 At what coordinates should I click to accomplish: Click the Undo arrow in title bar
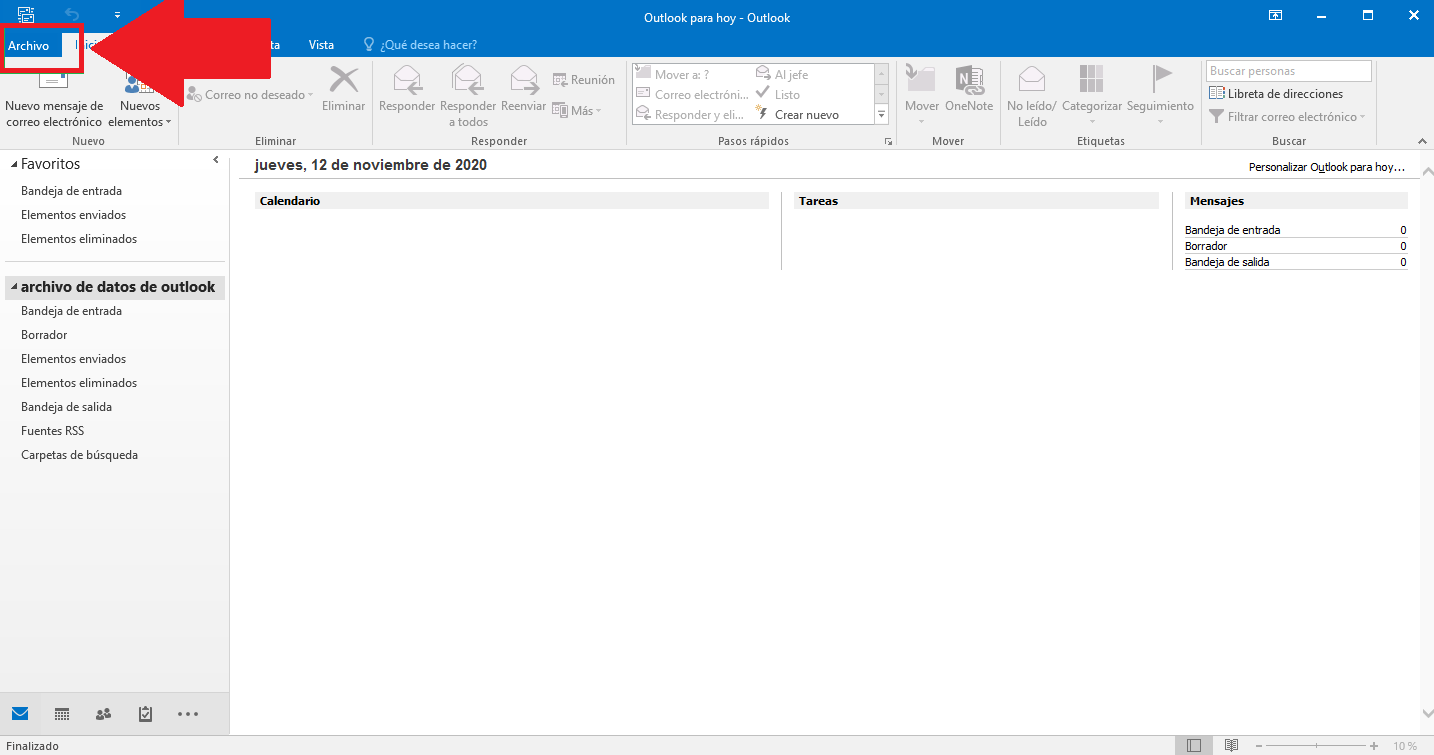72,14
